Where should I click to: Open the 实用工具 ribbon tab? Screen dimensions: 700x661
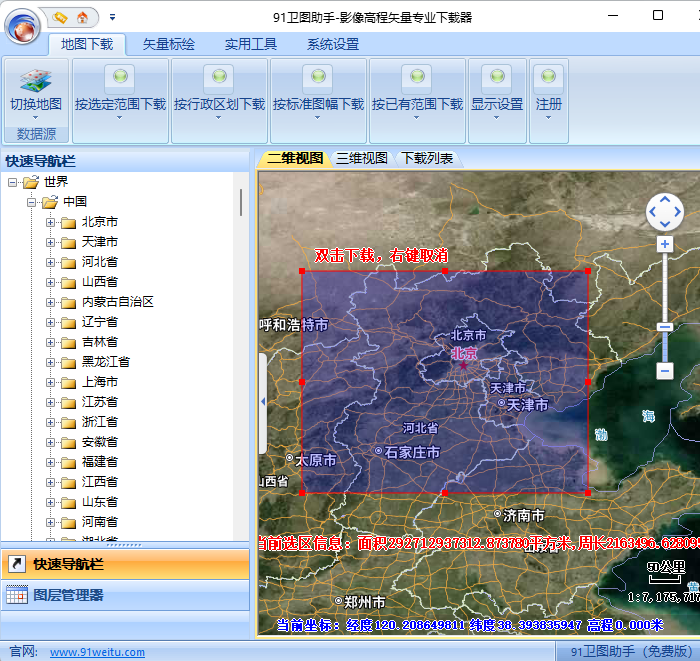coord(251,44)
